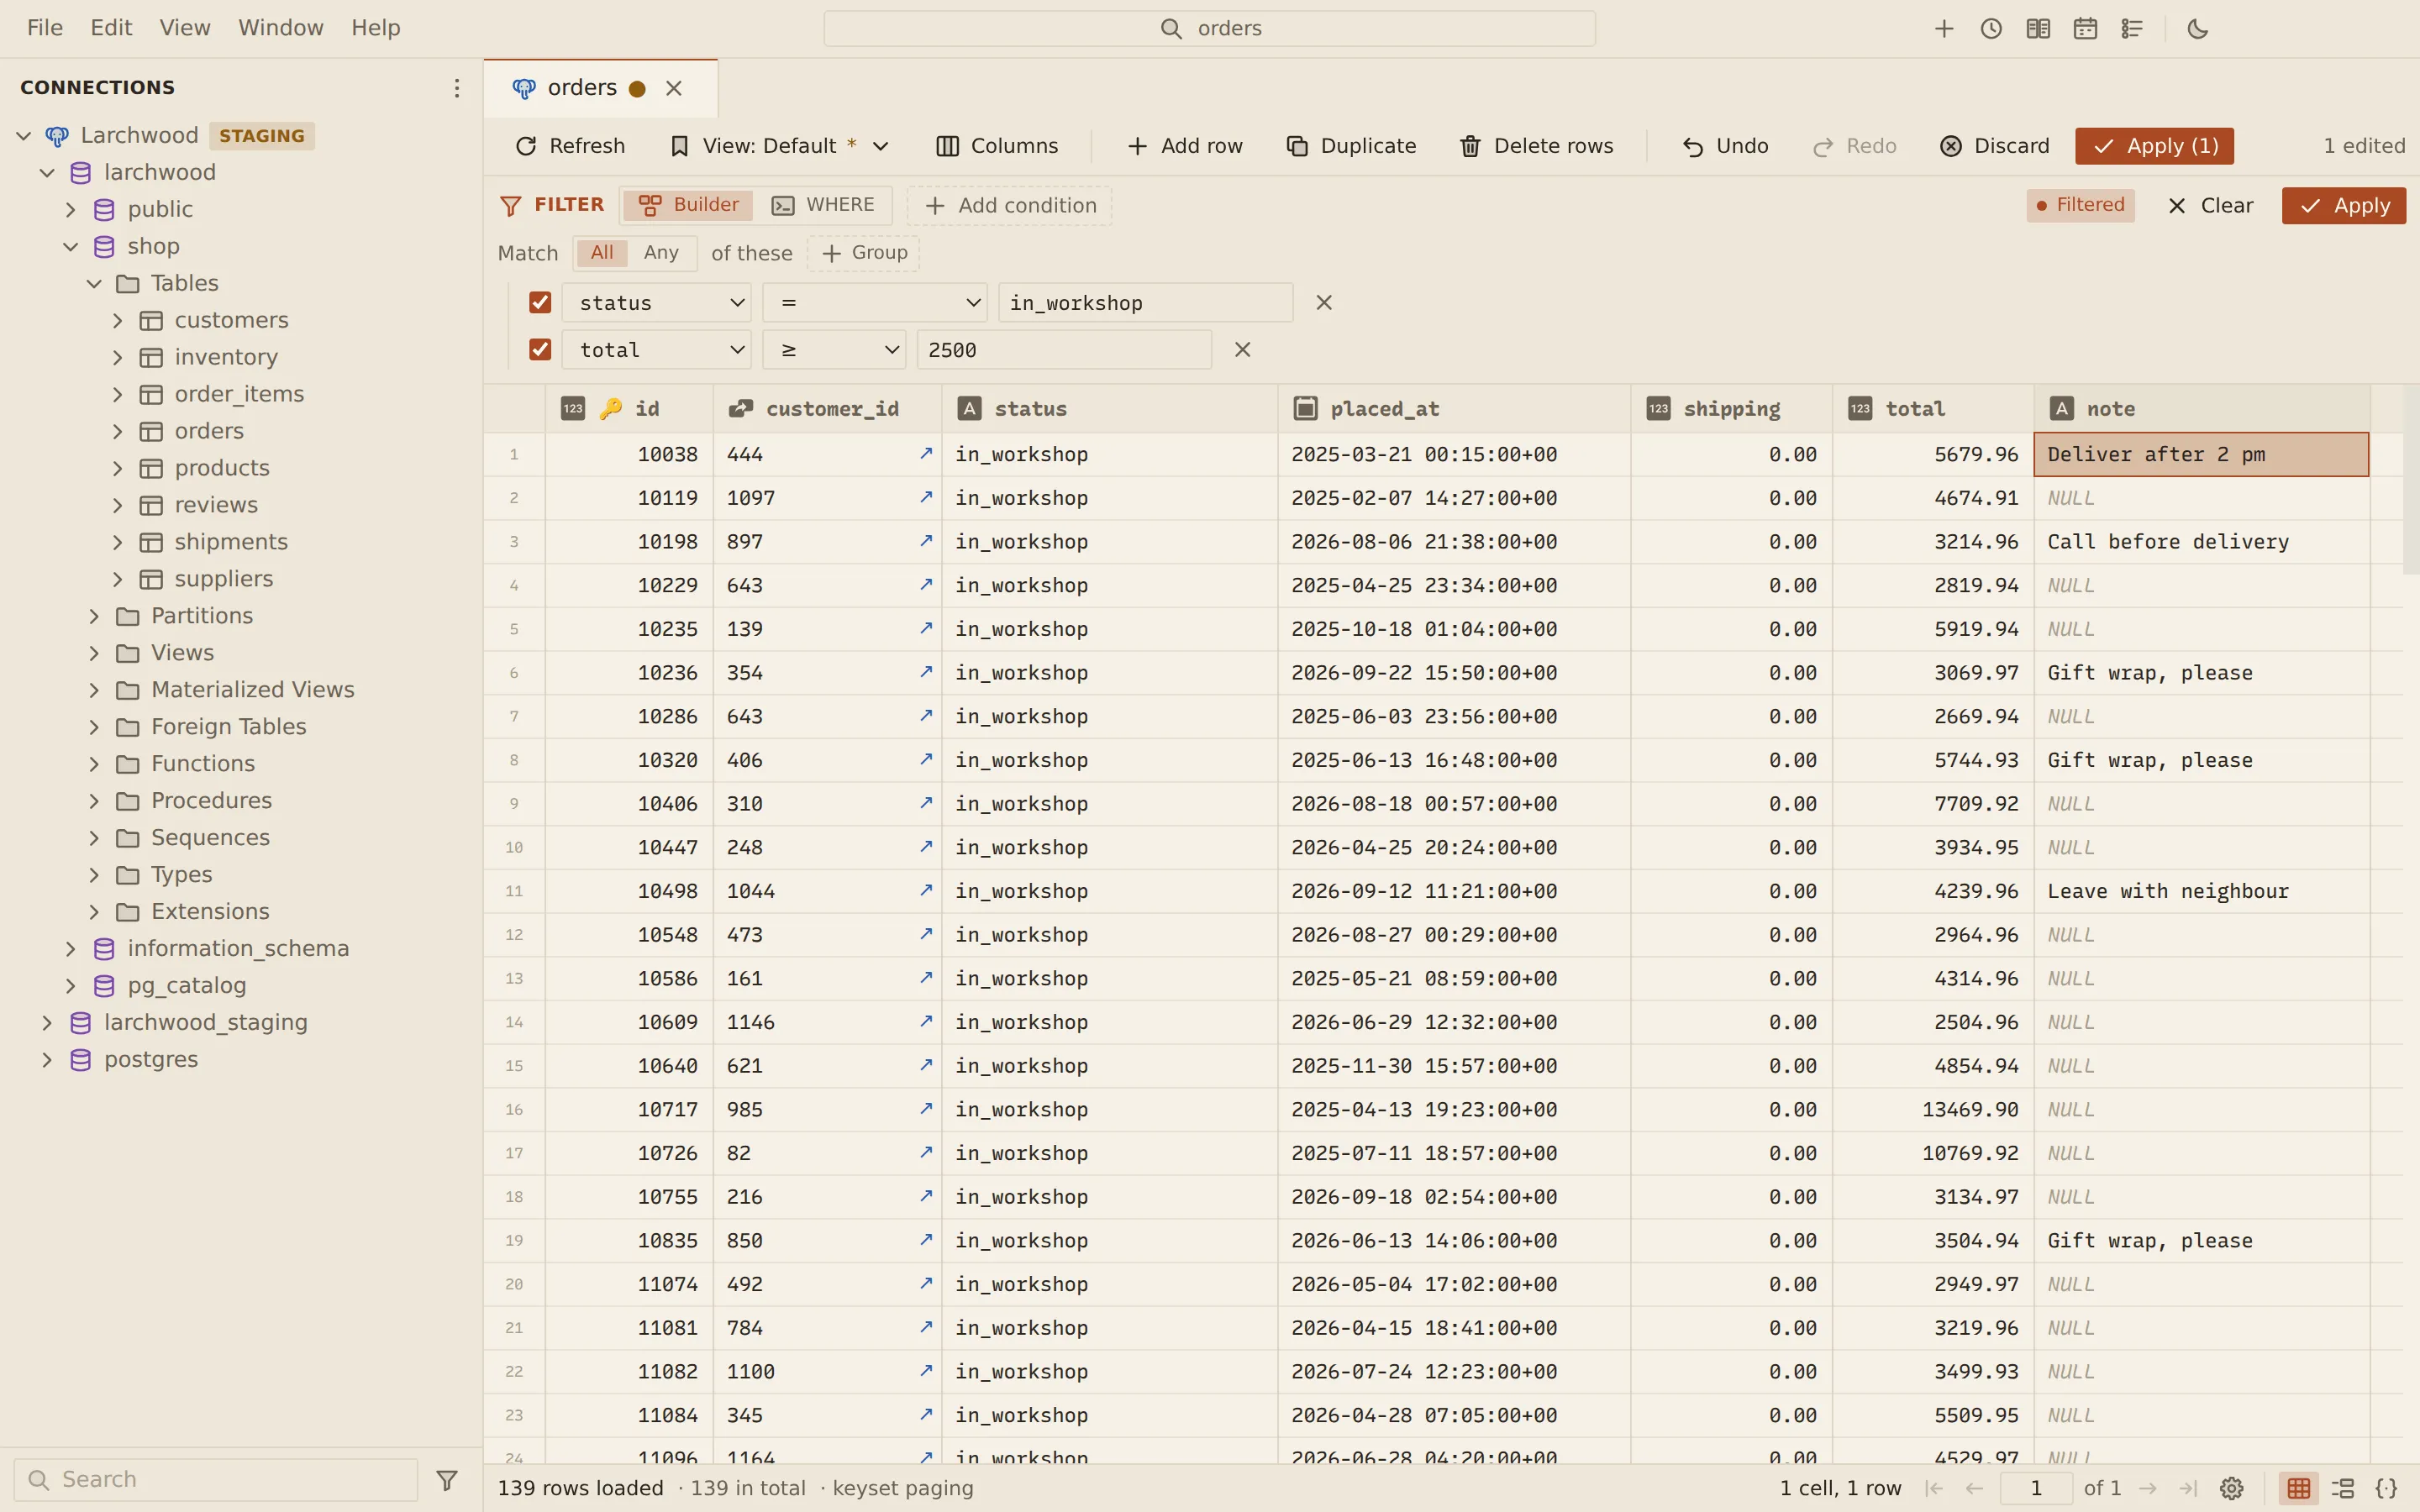Image resolution: width=2420 pixels, height=1512 pixels.
Task: Toggle dark mode moon icon
Action: coord(2197,29)
